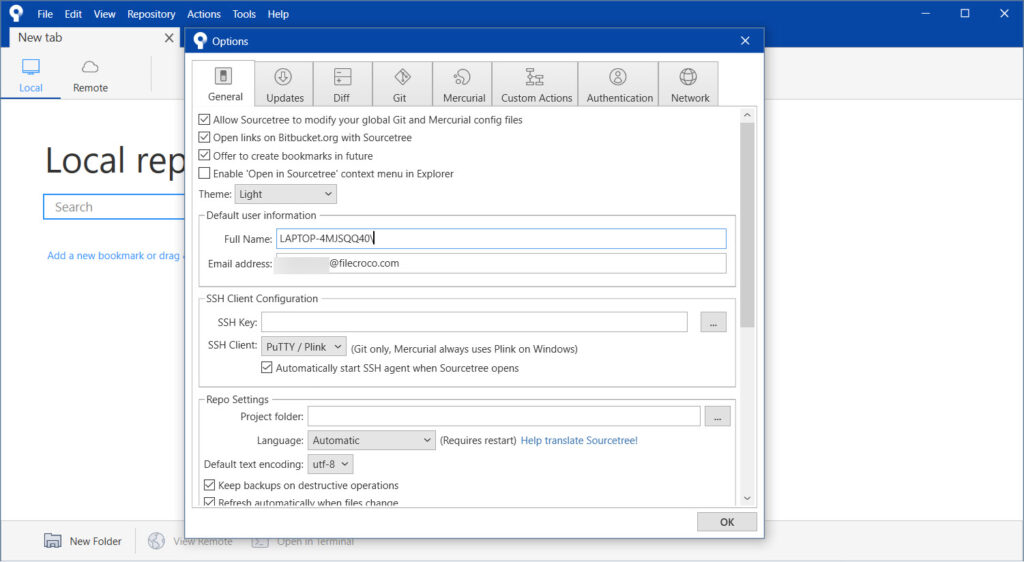Screen dimensions: 1024x562
Task: Click the Options vertical scrollbar thumb
Action: pos(747,225)
